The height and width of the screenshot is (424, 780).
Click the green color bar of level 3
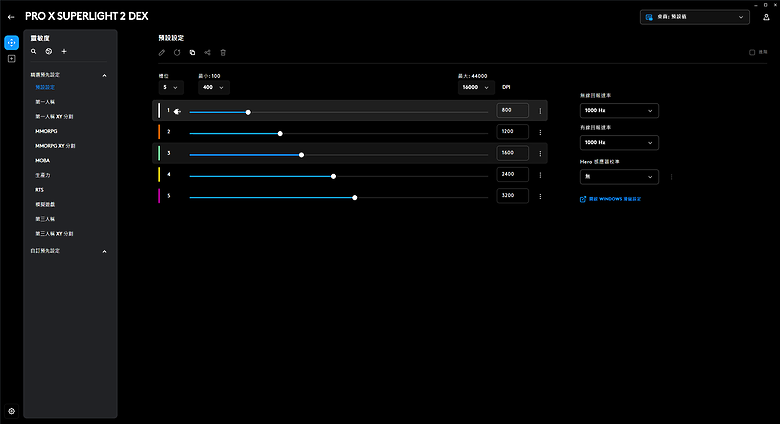point(159,153)
